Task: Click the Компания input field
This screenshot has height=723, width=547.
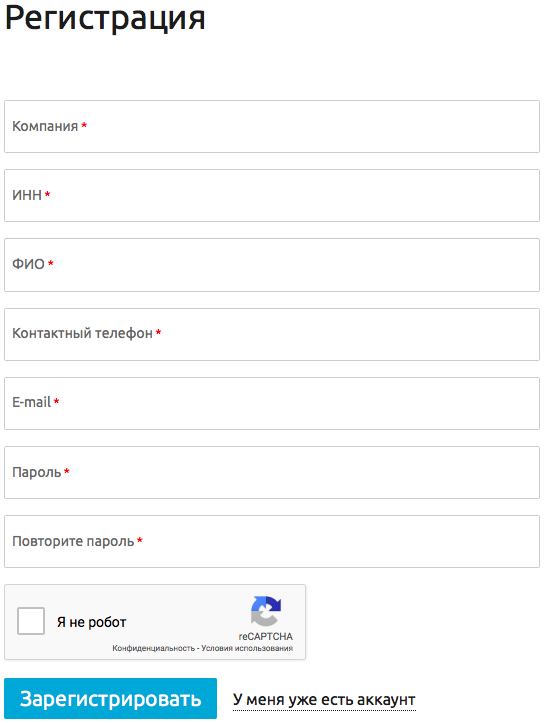Action: click(x=272, y=126)
